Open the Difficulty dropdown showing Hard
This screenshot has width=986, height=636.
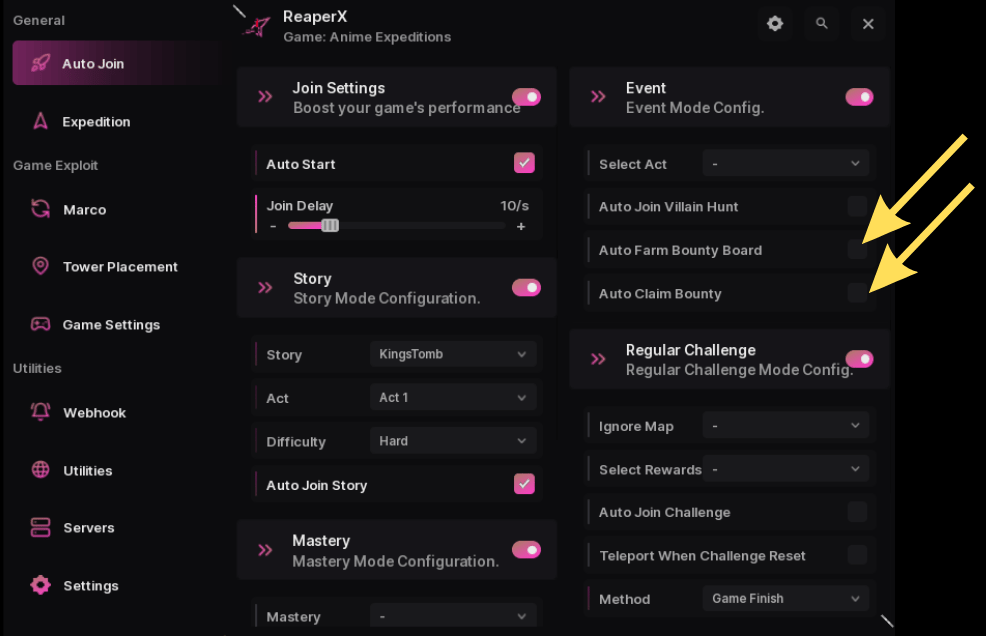(453, 441)
